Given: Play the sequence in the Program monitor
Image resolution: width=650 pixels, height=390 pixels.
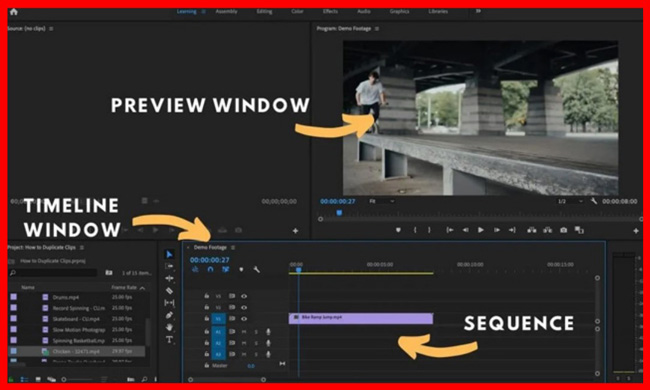Looking at the screenshot, I should pyautogui.click(x=481, y=230).
